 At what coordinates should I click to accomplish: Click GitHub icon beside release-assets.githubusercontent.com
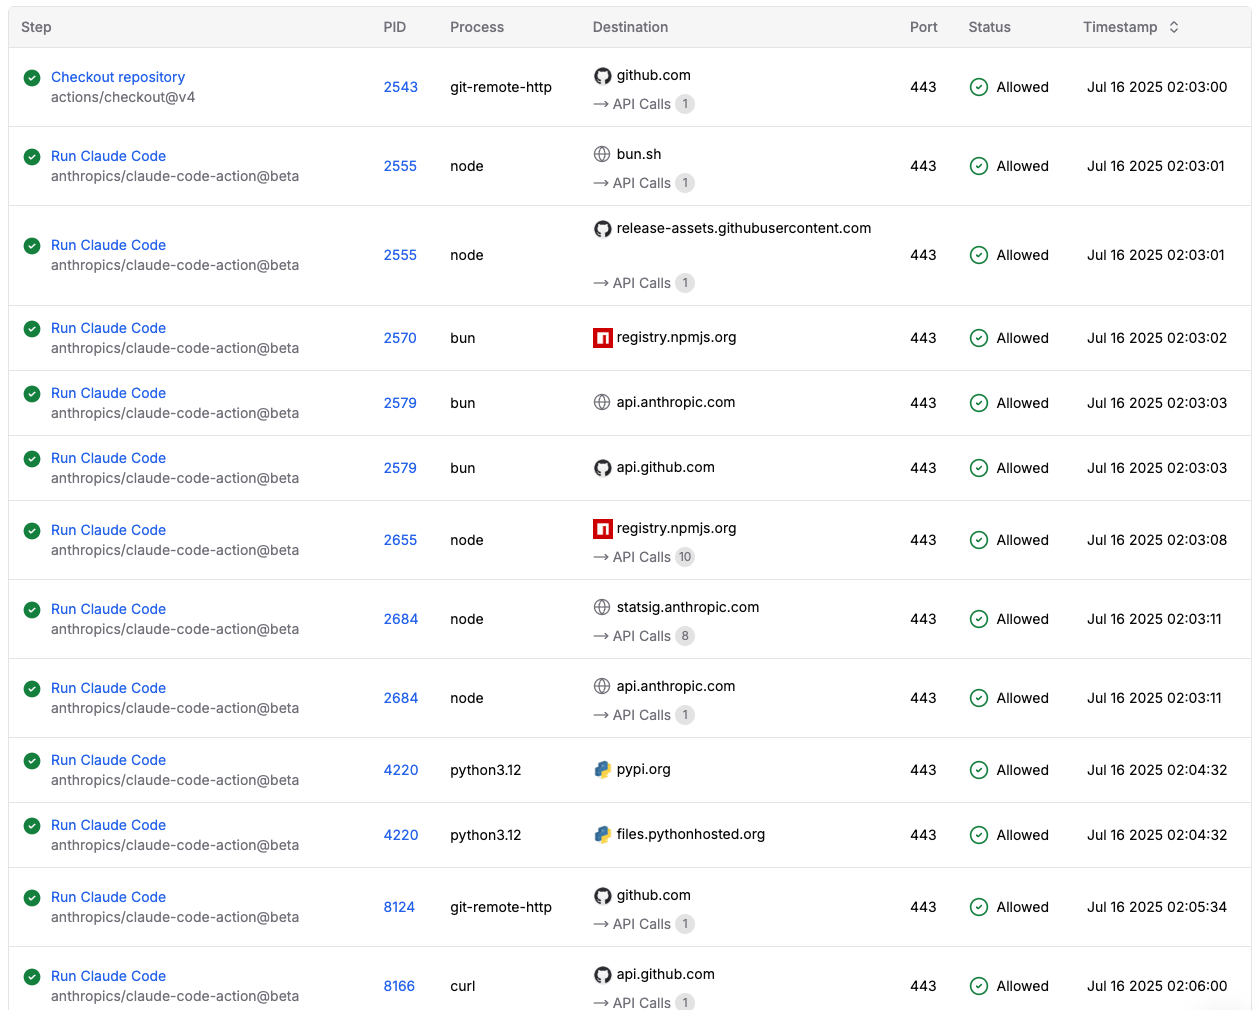602,229
